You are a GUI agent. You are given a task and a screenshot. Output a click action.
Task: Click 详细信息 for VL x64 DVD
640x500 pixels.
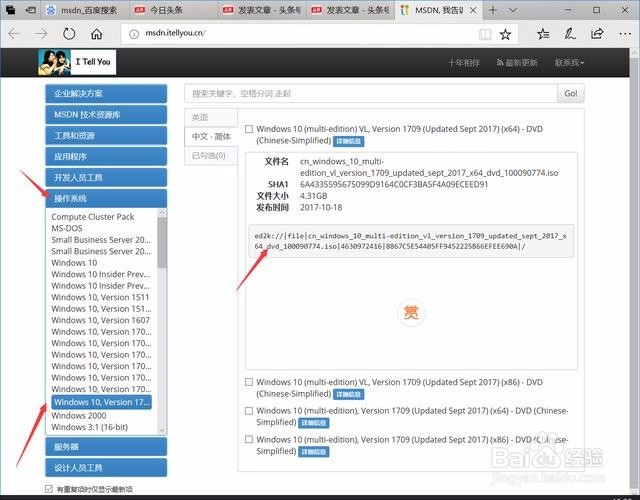tap(349, 141)
